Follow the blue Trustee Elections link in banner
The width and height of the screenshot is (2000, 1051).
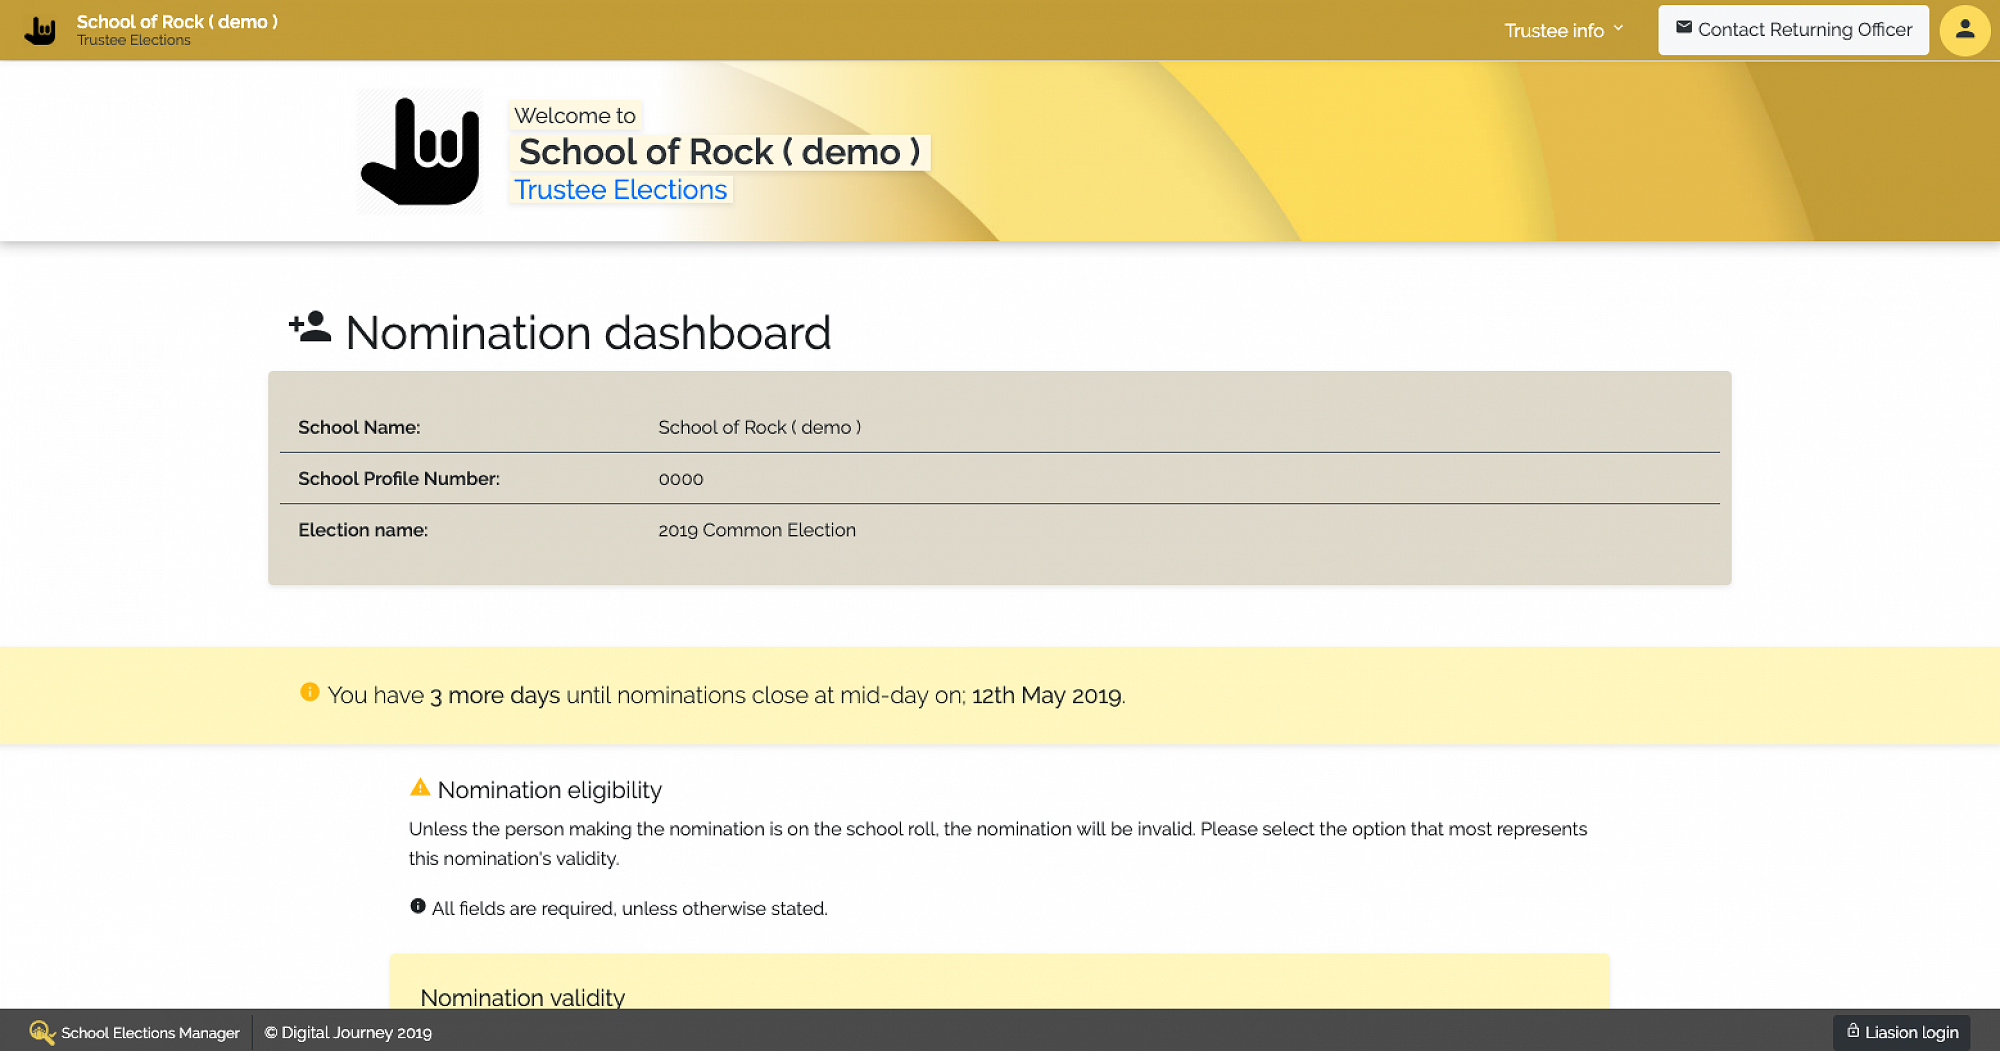pos(620,190)
